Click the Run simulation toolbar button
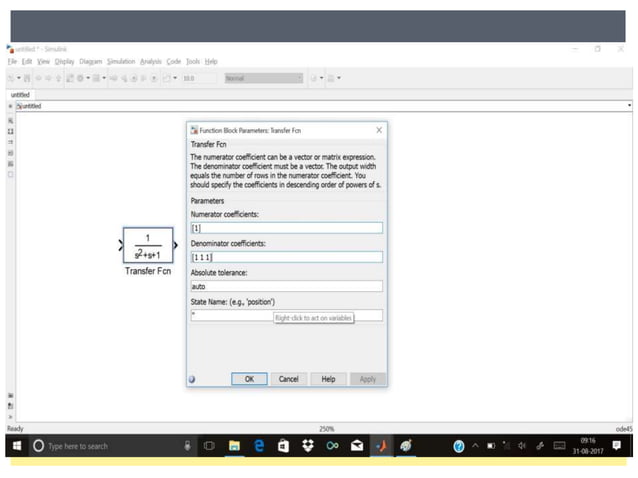The width and height of the screenshot is (638, 478). [x=134, y=78]
